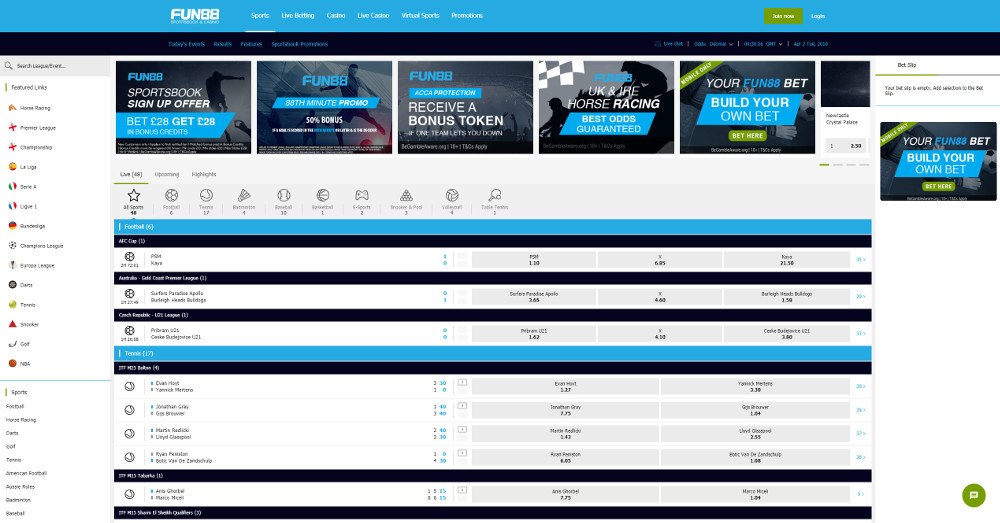
Task: Collapse Czech Republic U21 League row
Action: click(x=492, y=315)
